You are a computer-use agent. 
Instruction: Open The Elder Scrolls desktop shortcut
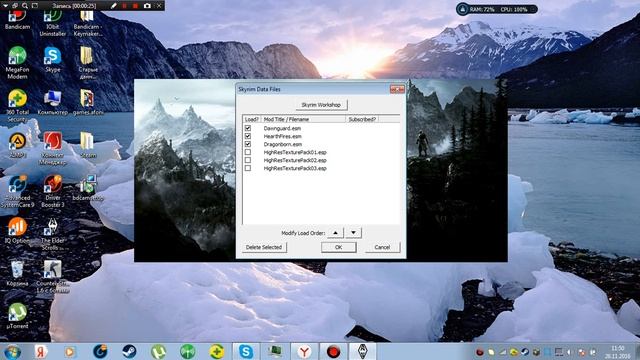pyautogui.click(x=53, y=234)
